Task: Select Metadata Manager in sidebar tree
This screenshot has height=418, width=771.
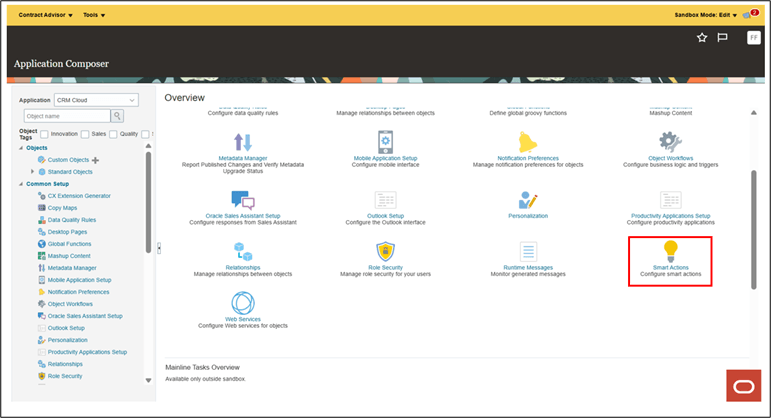Action: tap(72, 268)
